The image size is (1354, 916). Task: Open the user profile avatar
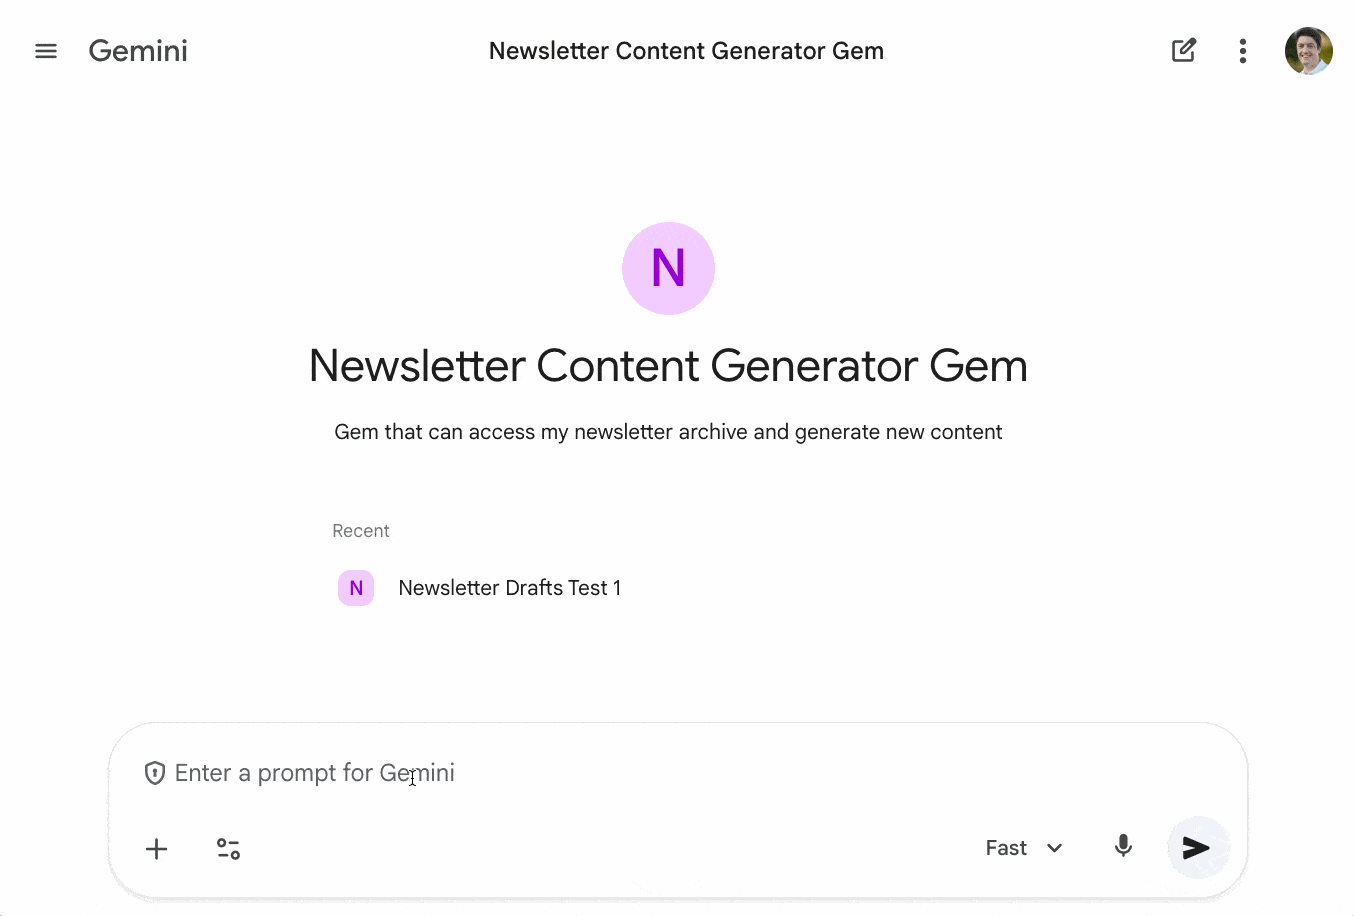[1308, 51]
